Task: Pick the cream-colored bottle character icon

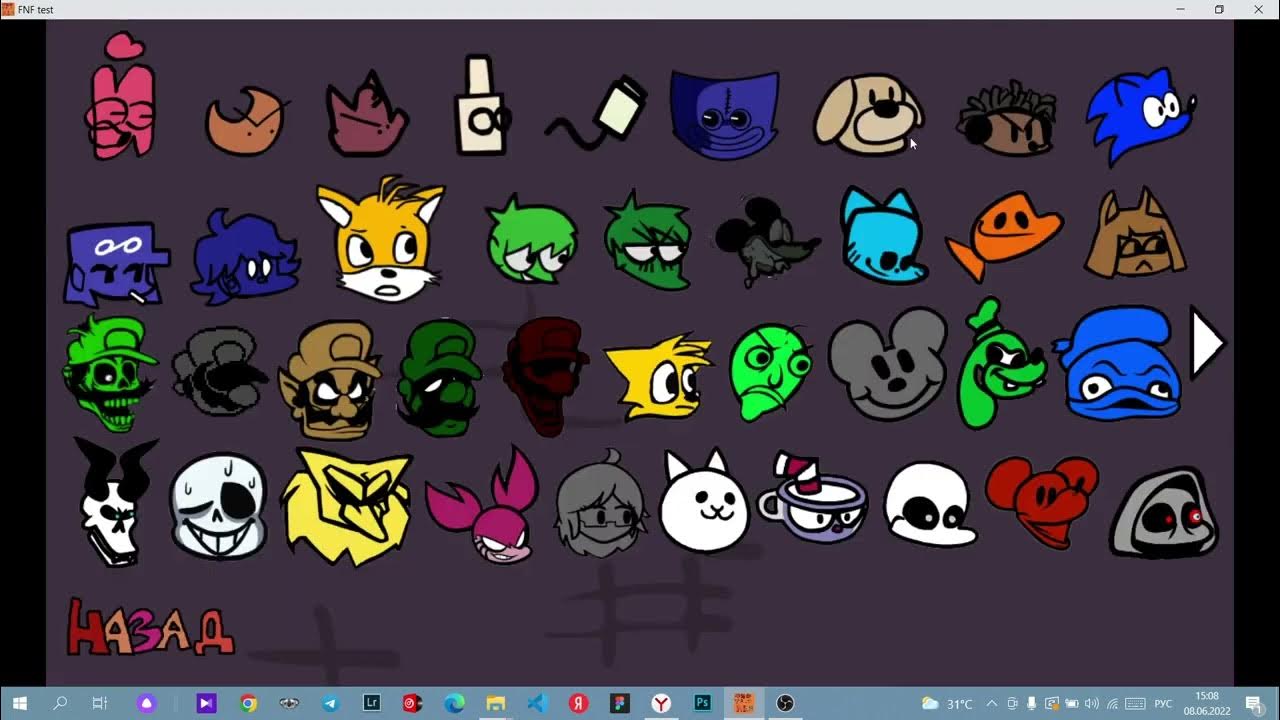Action: (482, 106)
